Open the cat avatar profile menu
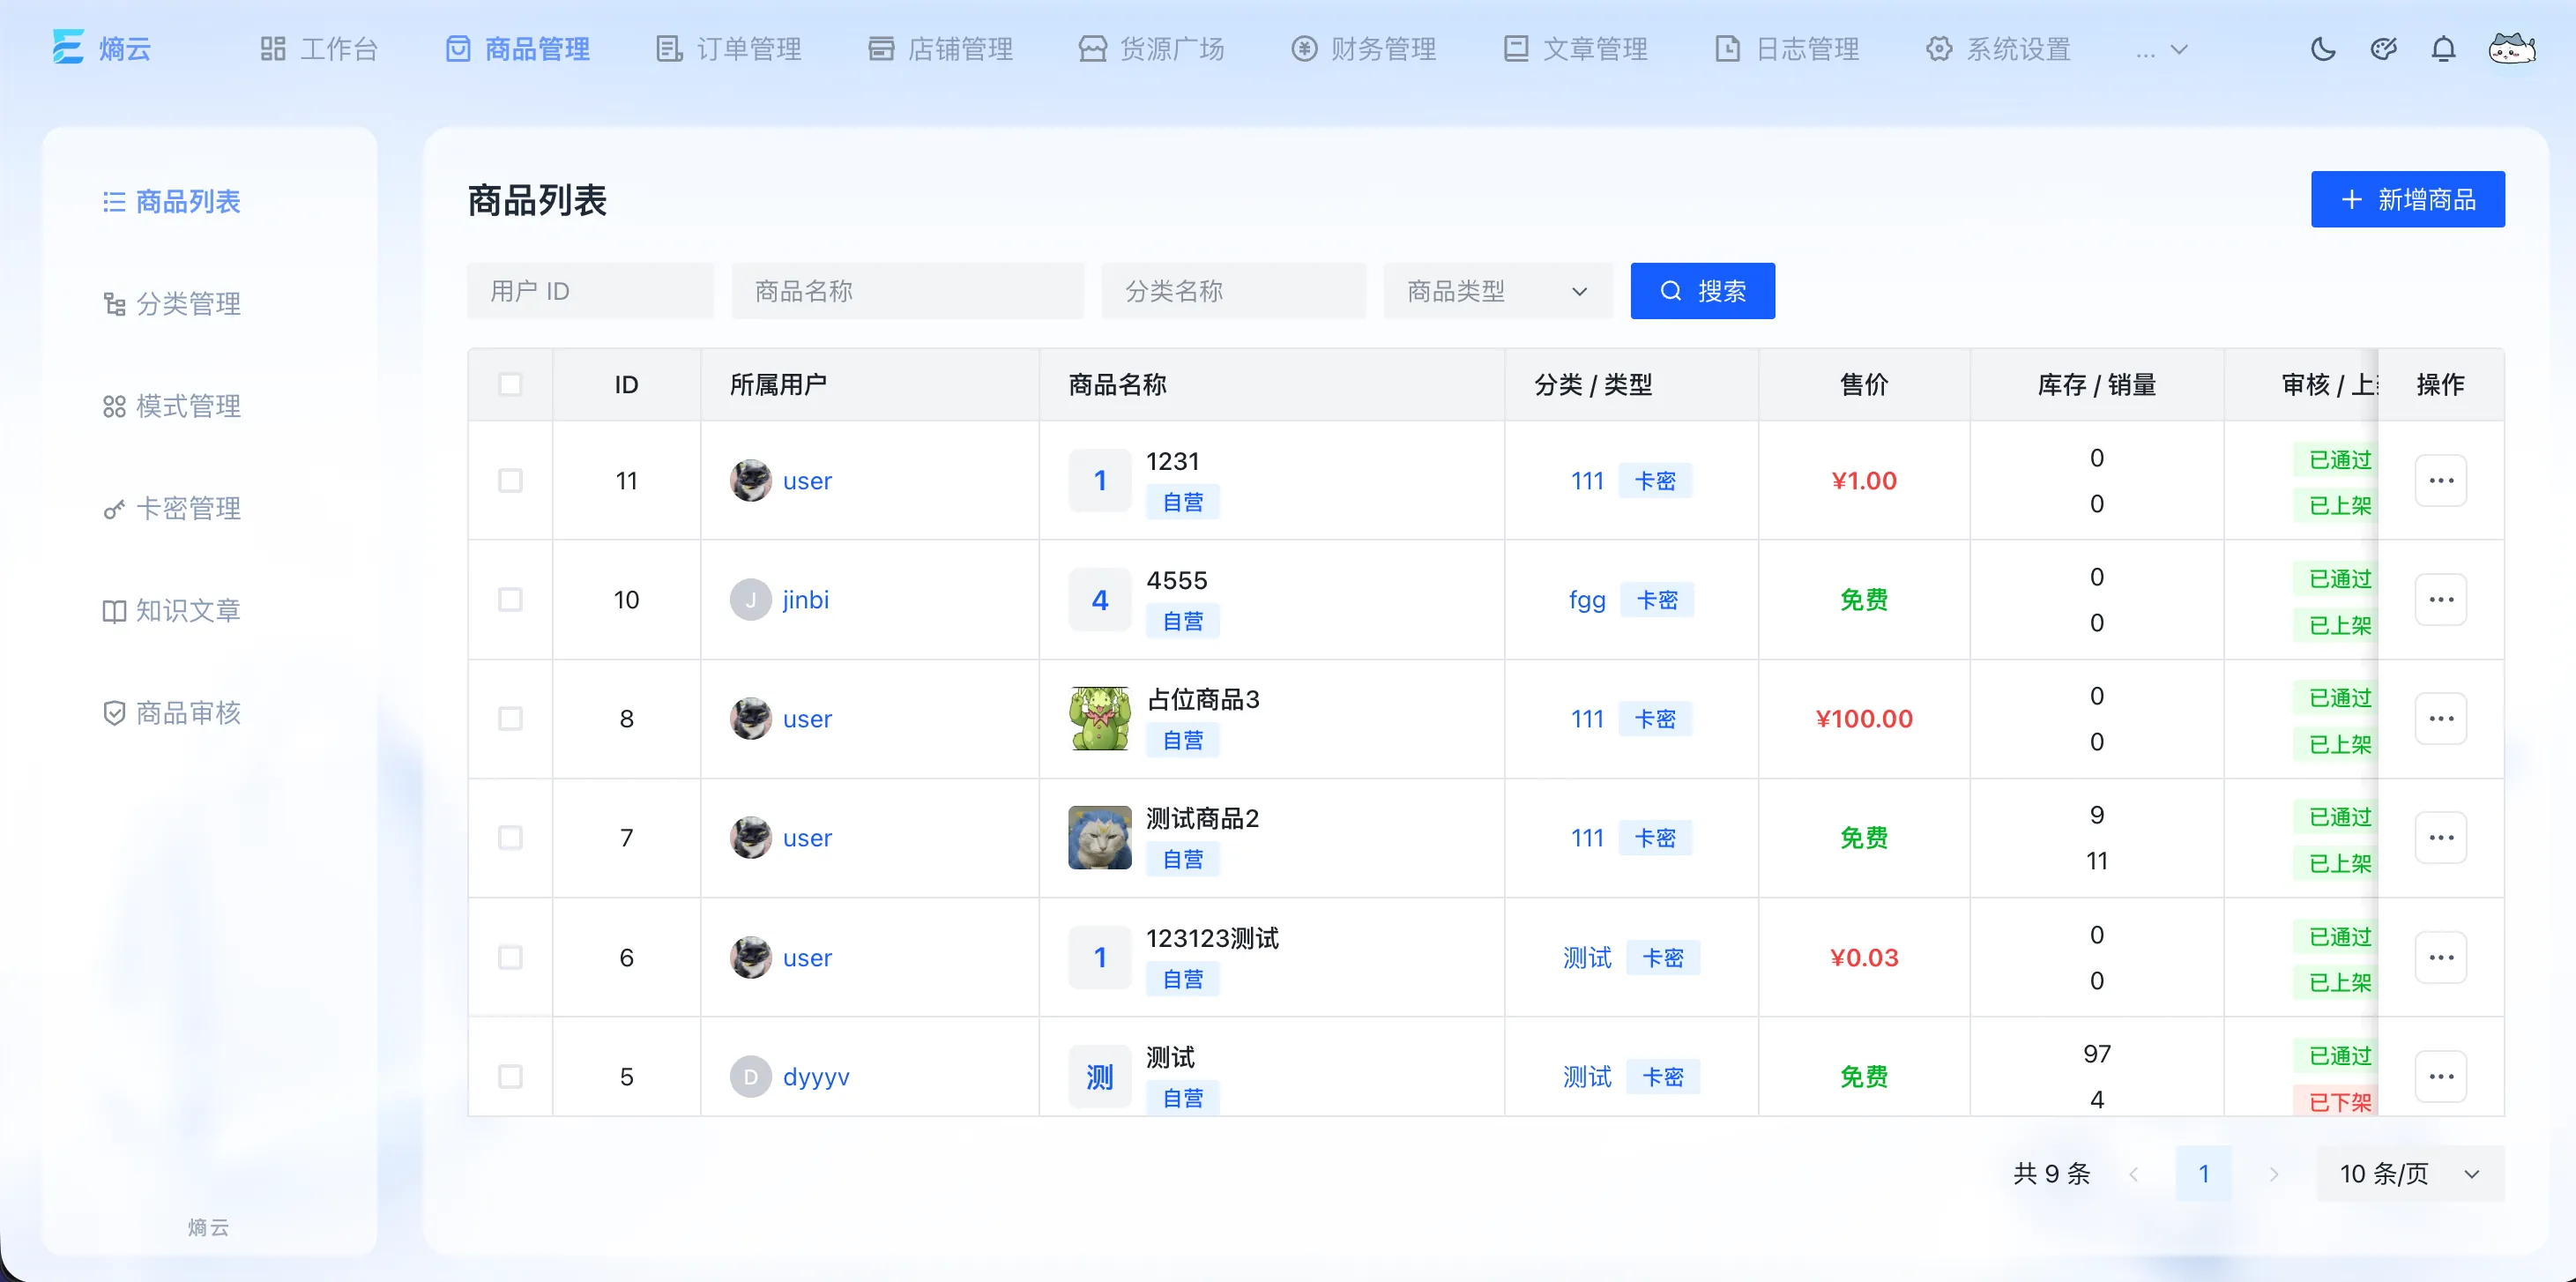Screen dimensions: 2576x1282 click(2511, 48)
